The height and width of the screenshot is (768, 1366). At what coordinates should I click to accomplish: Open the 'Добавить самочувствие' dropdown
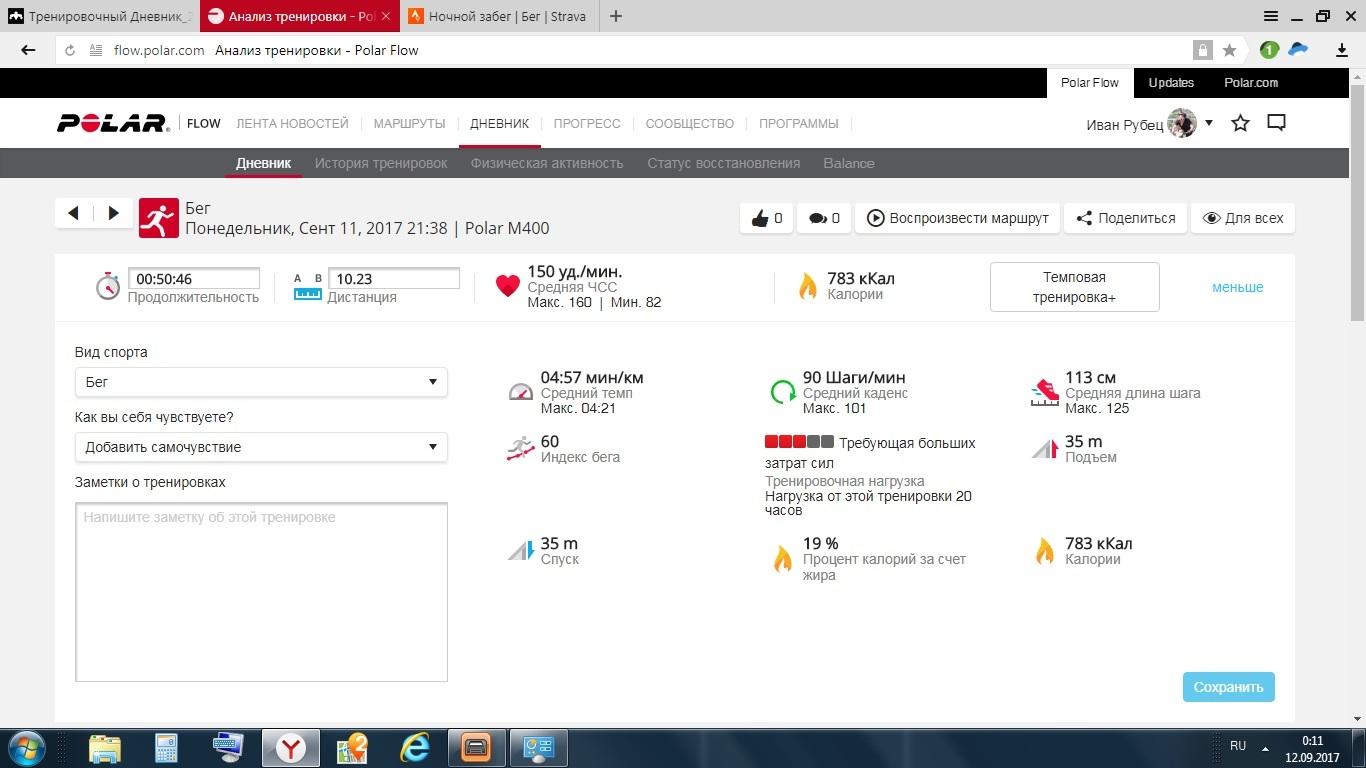tap(261, 447)
